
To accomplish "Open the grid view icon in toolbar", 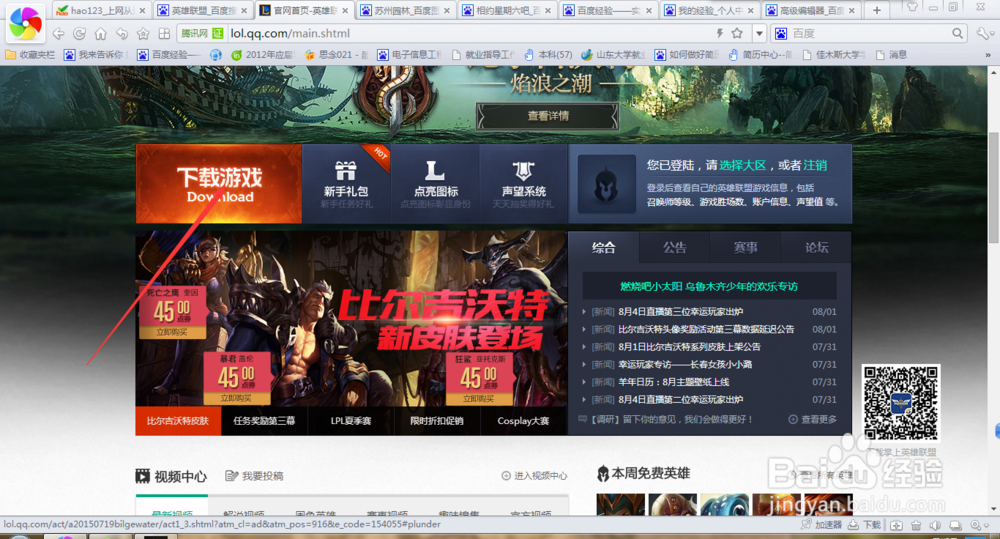I will 164,33.
